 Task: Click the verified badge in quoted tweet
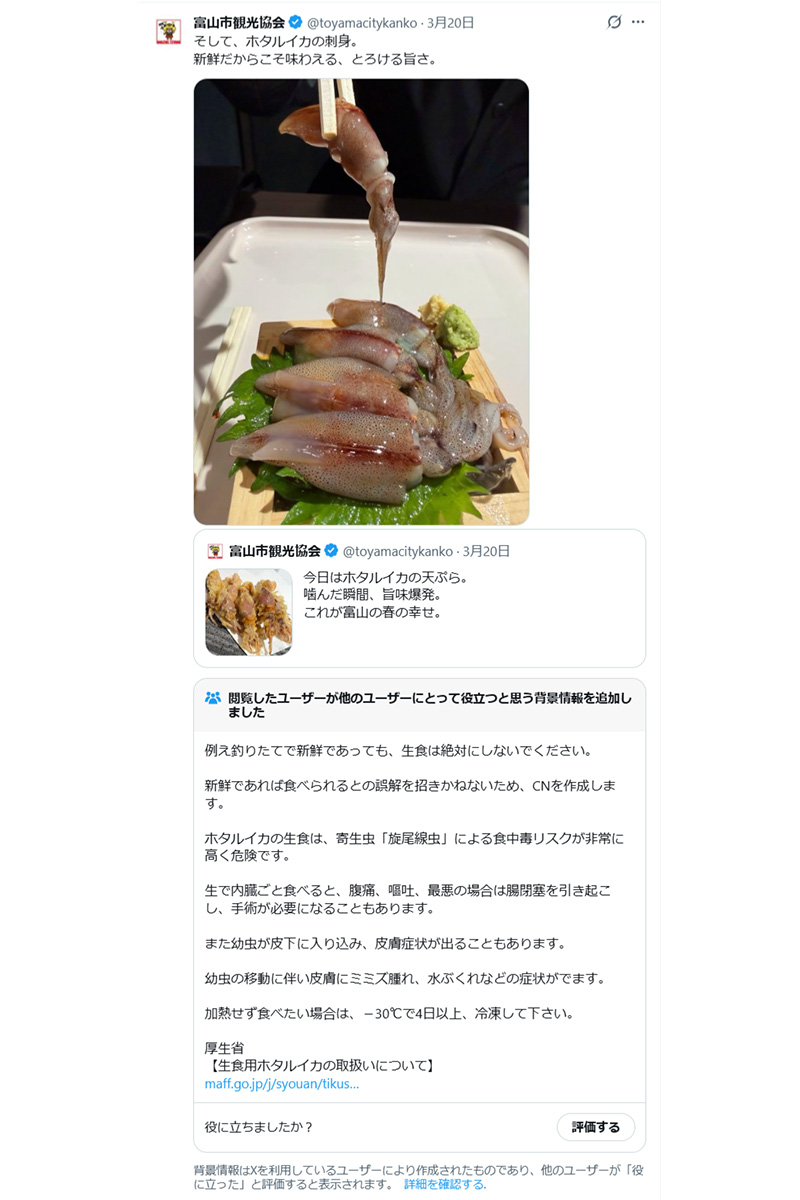tap(331, 551)
